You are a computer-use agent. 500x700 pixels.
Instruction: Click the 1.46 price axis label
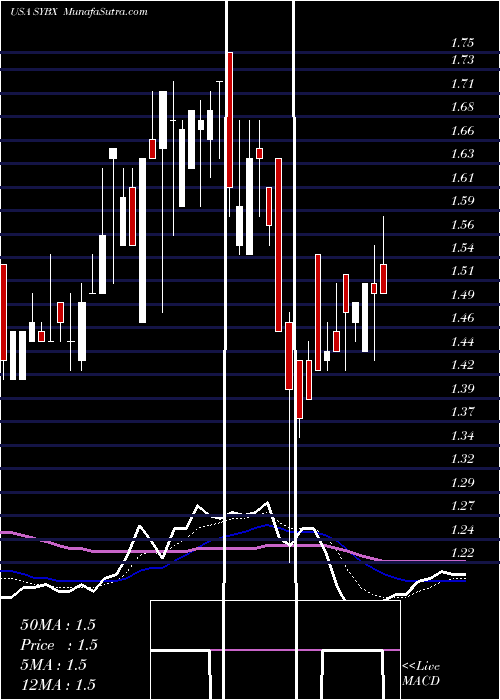[x=462, y=318]
